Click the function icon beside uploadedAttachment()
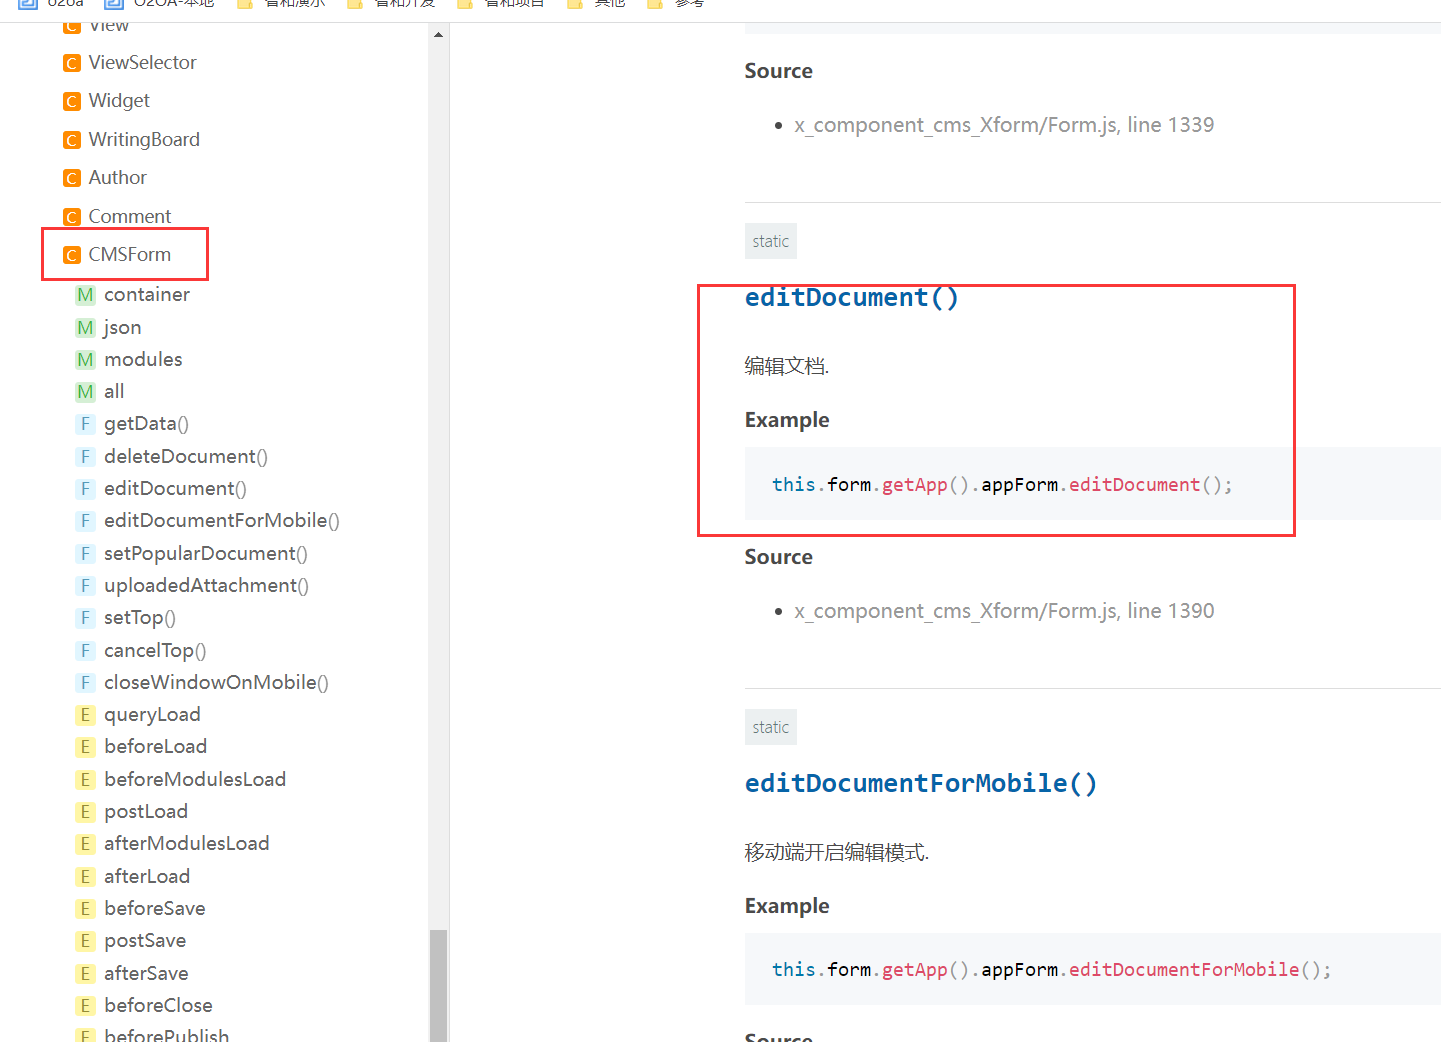This screenshot has height=1042, width=1441. 86,586
